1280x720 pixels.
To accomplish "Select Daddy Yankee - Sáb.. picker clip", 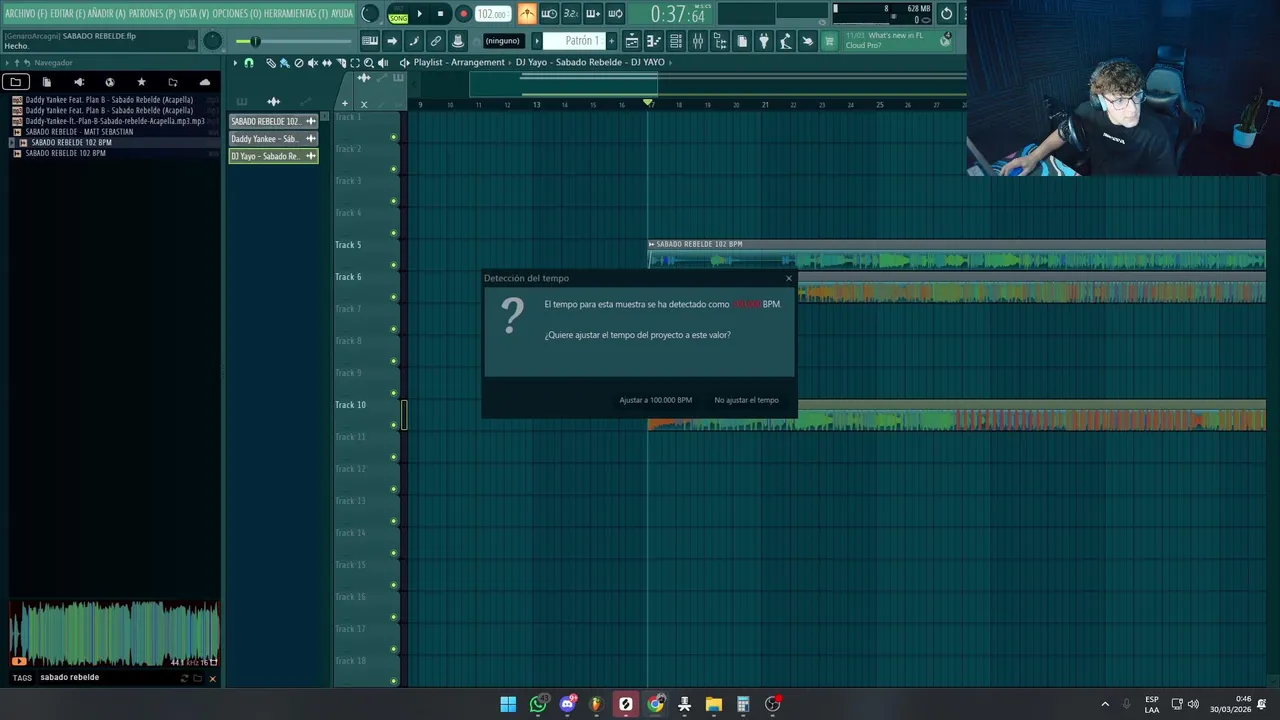I will tap(273, 139).
